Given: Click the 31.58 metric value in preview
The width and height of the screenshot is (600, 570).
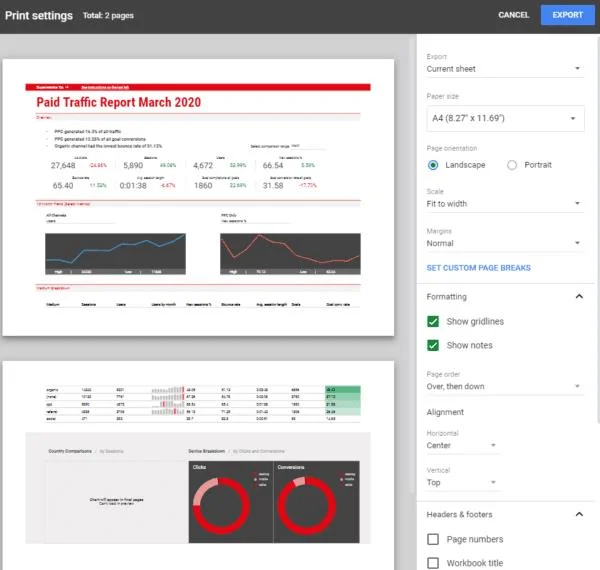Looking at the screenshot, I should pyautogui.click(x=273, y=186).
